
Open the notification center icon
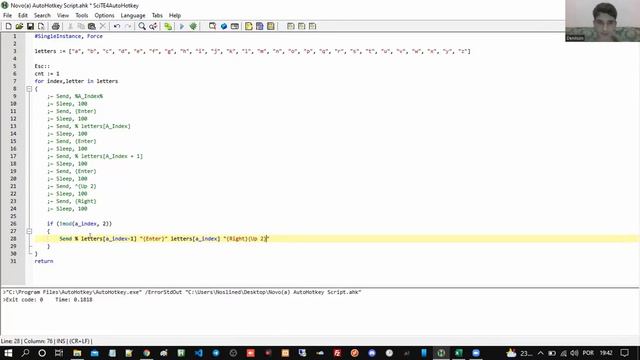click(624, 353)
